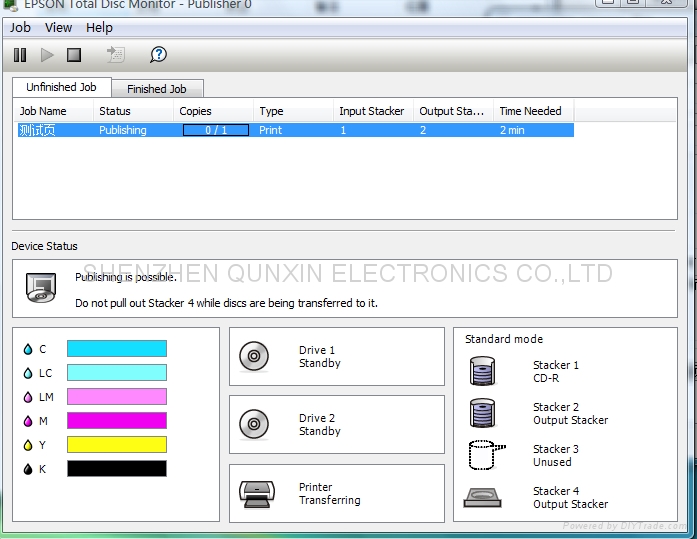Click the publisher device status icon
This screenshot has height=539, width=697.
pyautogui.click(x=41, y=288)
